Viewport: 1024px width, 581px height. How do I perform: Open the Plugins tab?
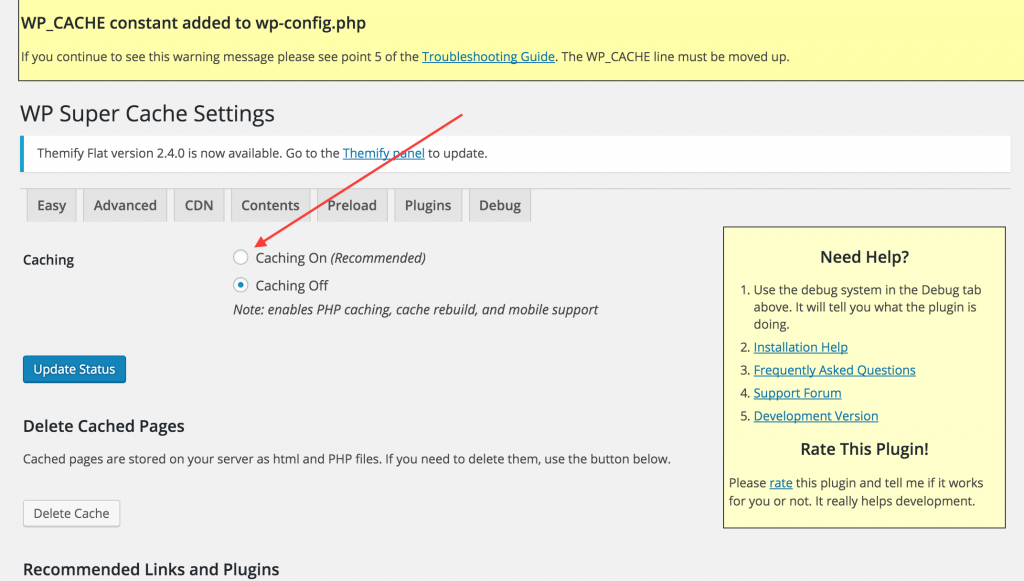pyautogui.click(x=428, y=206)
